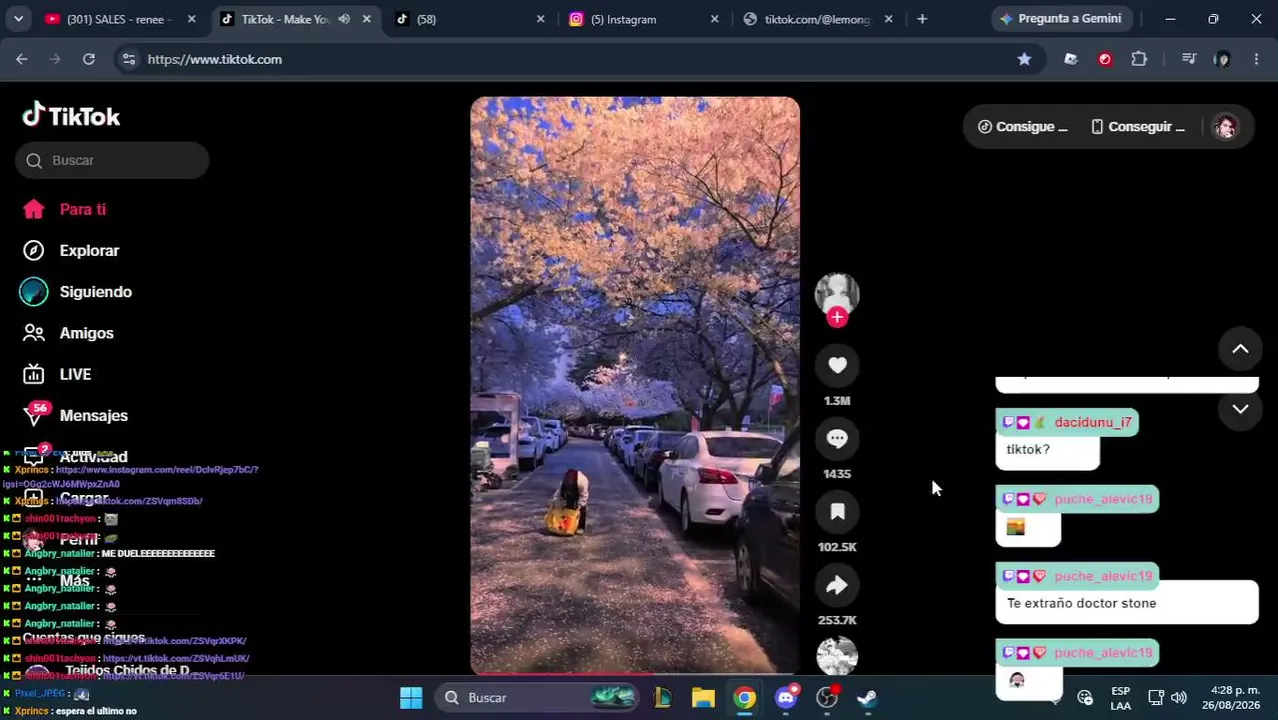Viewport: 1278px width, 720px height.
Task: Close the (5) Instagram tab
Action: [714, 19]
